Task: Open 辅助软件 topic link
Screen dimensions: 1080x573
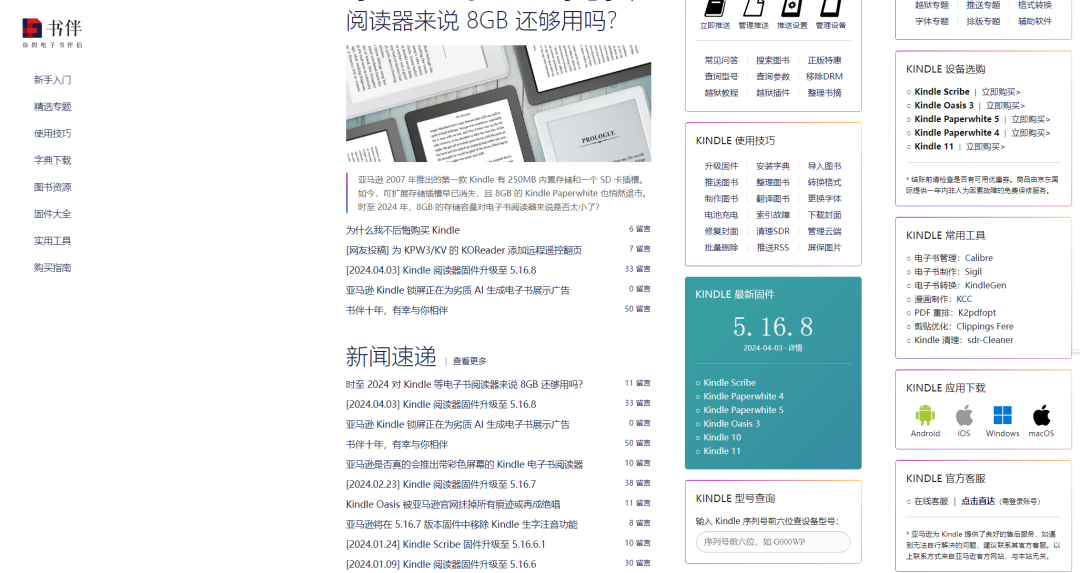Action: point(1035,21)
